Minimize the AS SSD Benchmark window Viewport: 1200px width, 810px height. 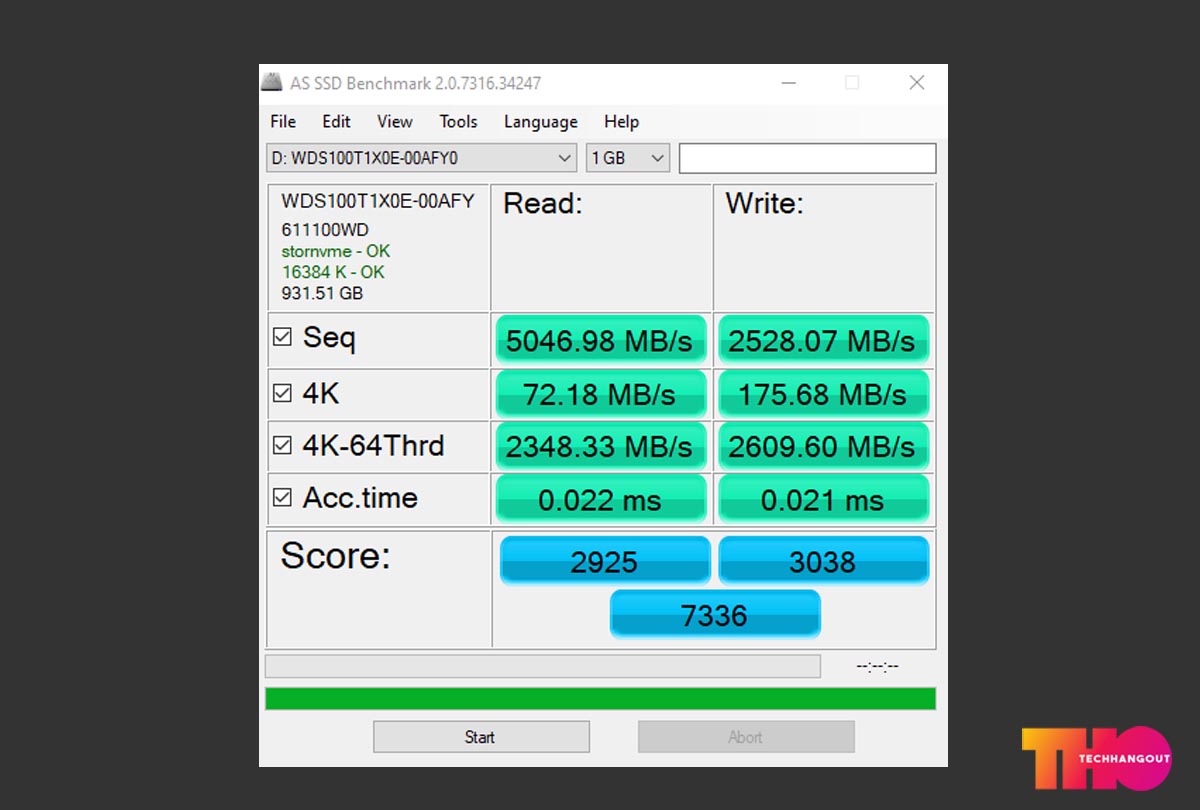point(787,83)
